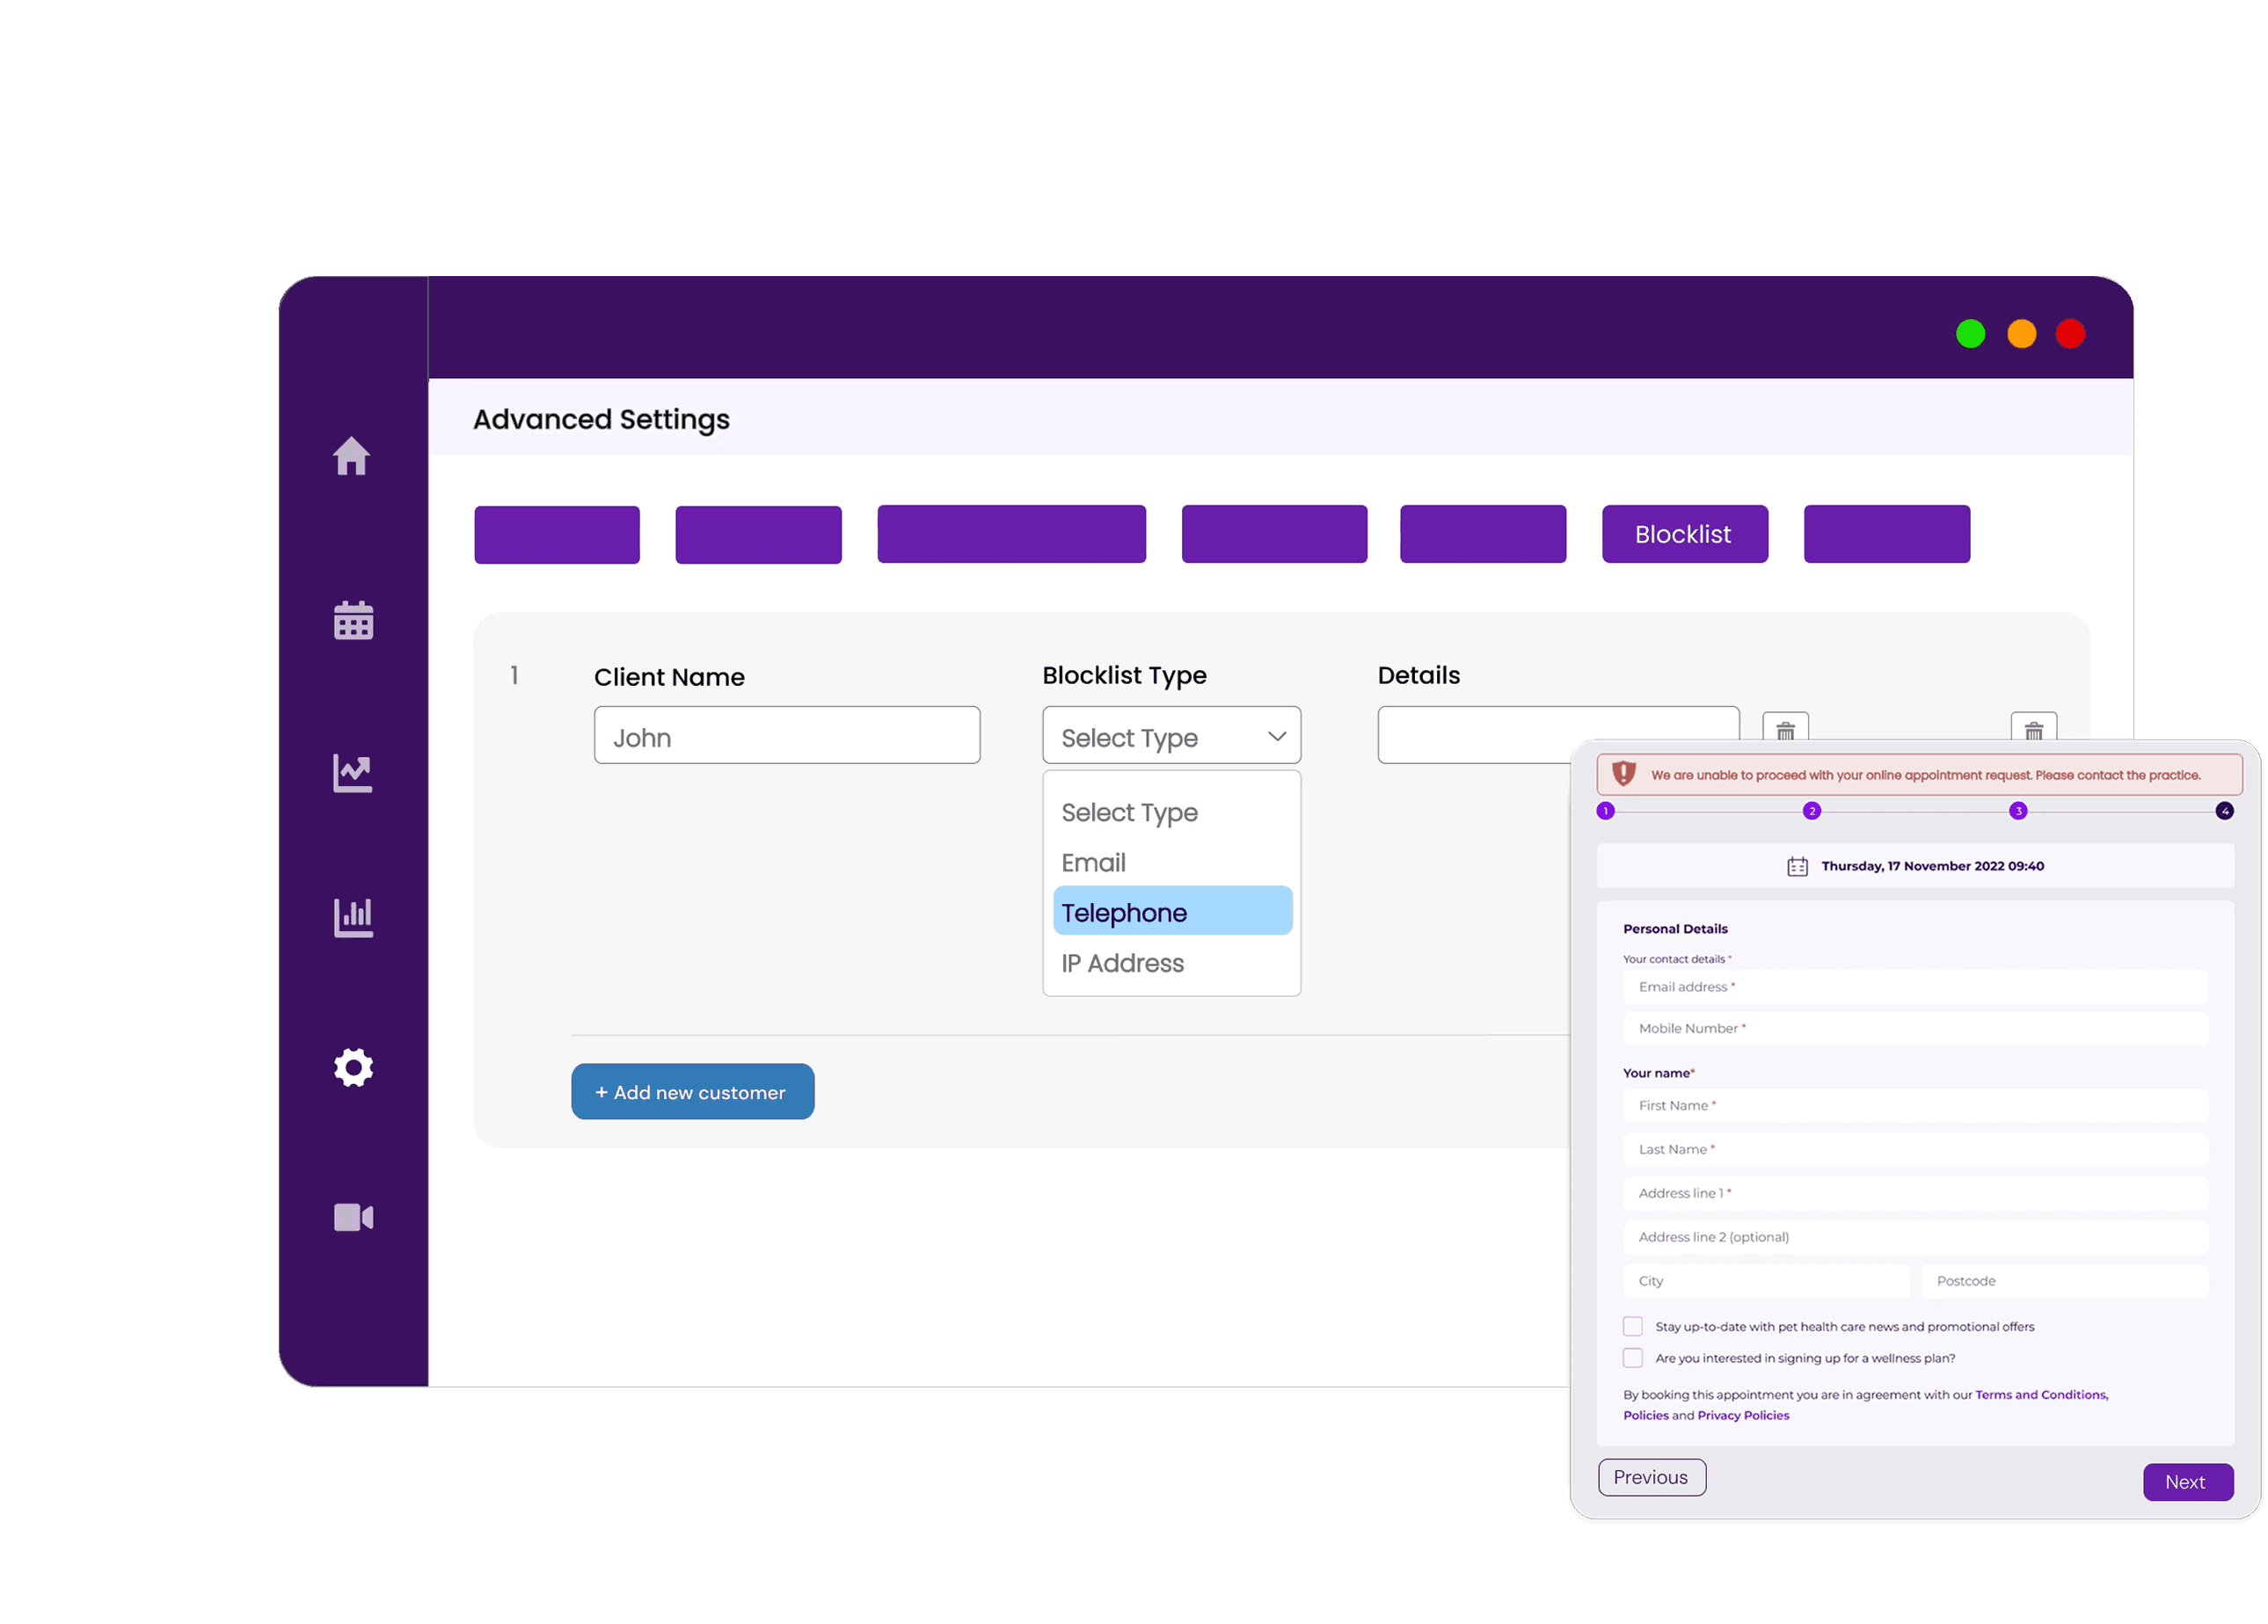This screenshot has height=1624, width=2268.
Task: Choose IP Address option in dropdown
Action: pyautogui.click(x=1123, y=963)
